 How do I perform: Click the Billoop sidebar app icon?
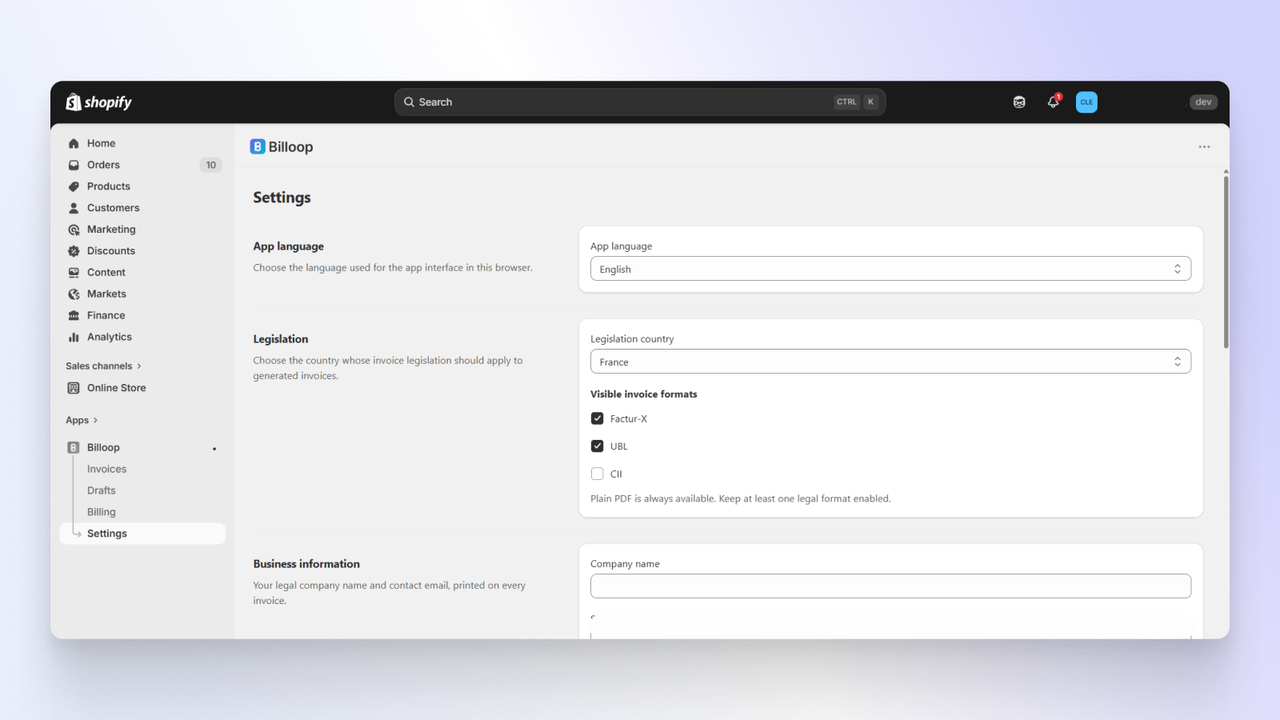click(x=74, y=447)
